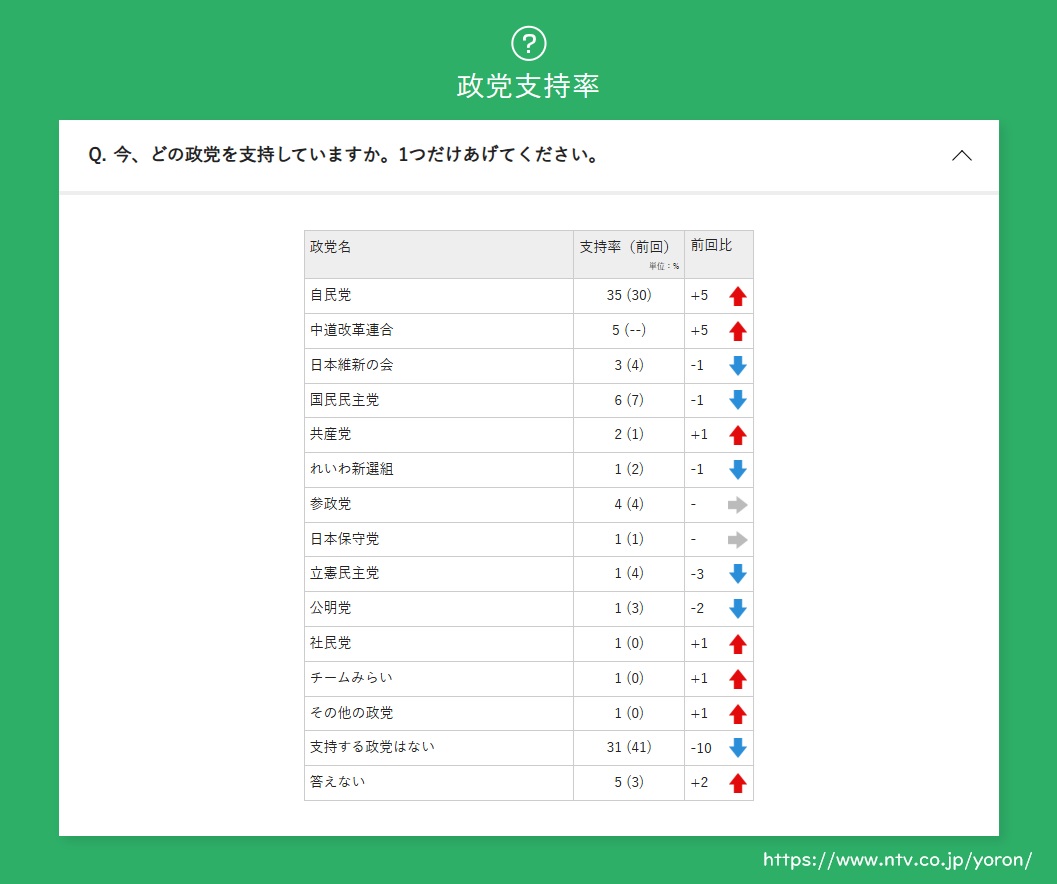Click the red up arrow for 自民党
The image size is (1057, 884).
738,296
